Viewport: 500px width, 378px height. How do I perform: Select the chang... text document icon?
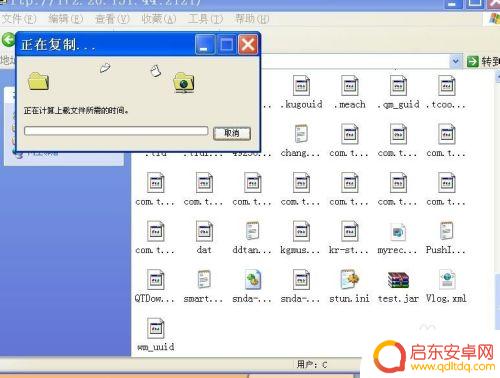point(301,134)
